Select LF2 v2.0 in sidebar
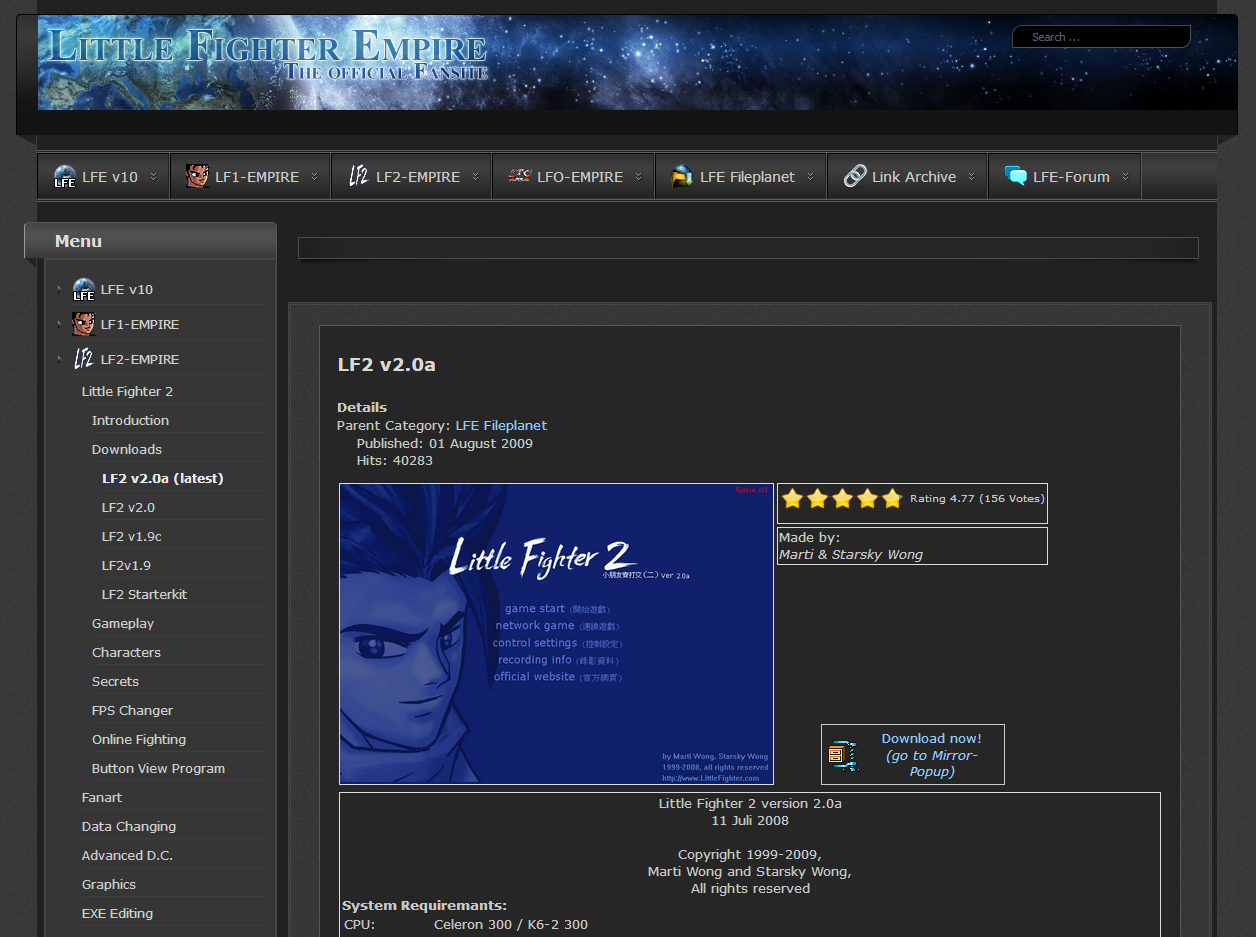This screenshot has width=1256, height=937. [128, 507]
